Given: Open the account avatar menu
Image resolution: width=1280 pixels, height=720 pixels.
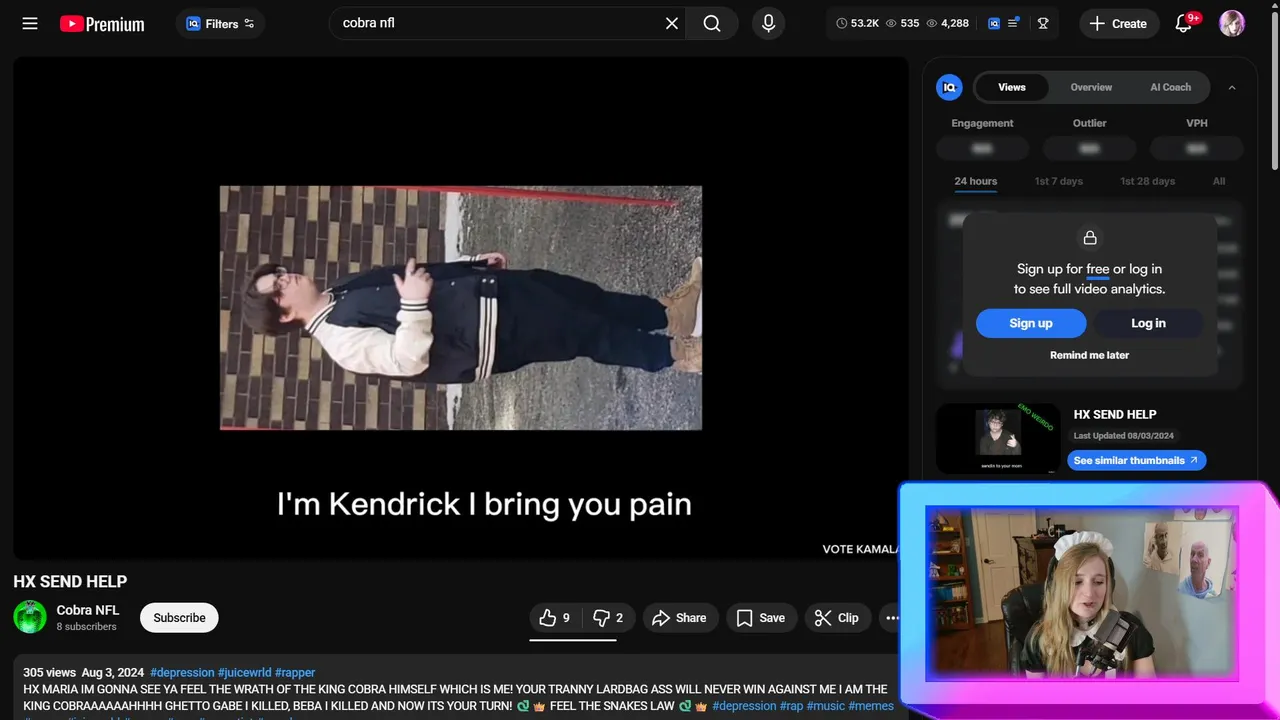Looking at the screenshot, I should click(x=1232, y=23).
